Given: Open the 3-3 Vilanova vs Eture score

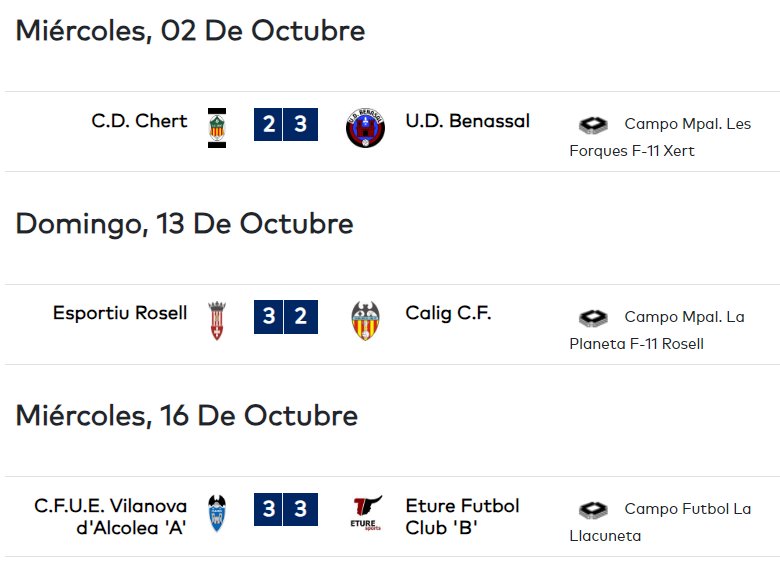Looking at the screenshot, I should pyautogui.click(x=286, y=509).
